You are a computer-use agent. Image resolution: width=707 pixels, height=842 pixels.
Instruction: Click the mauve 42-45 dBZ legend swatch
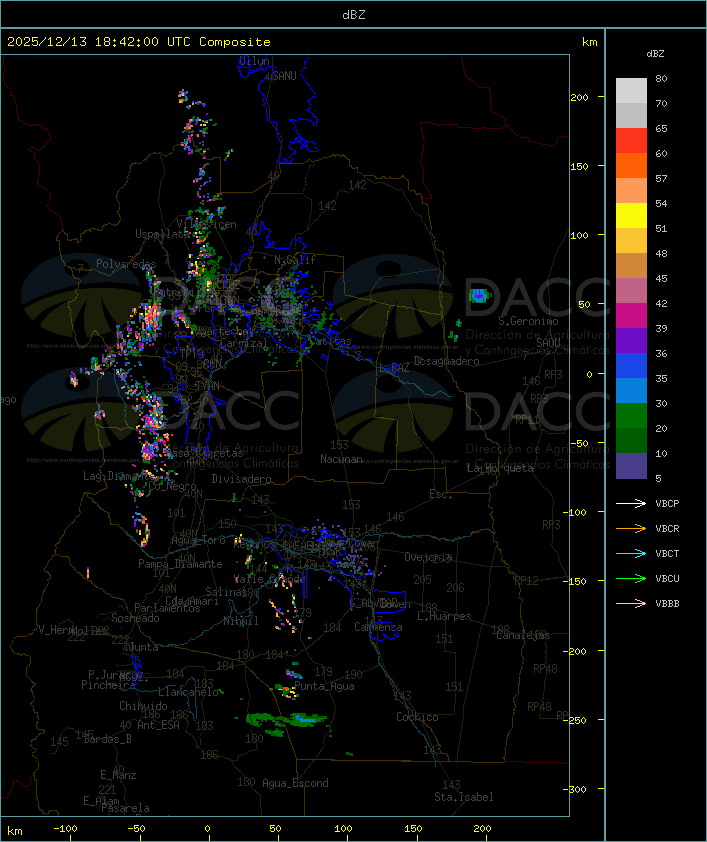point(631,291)
